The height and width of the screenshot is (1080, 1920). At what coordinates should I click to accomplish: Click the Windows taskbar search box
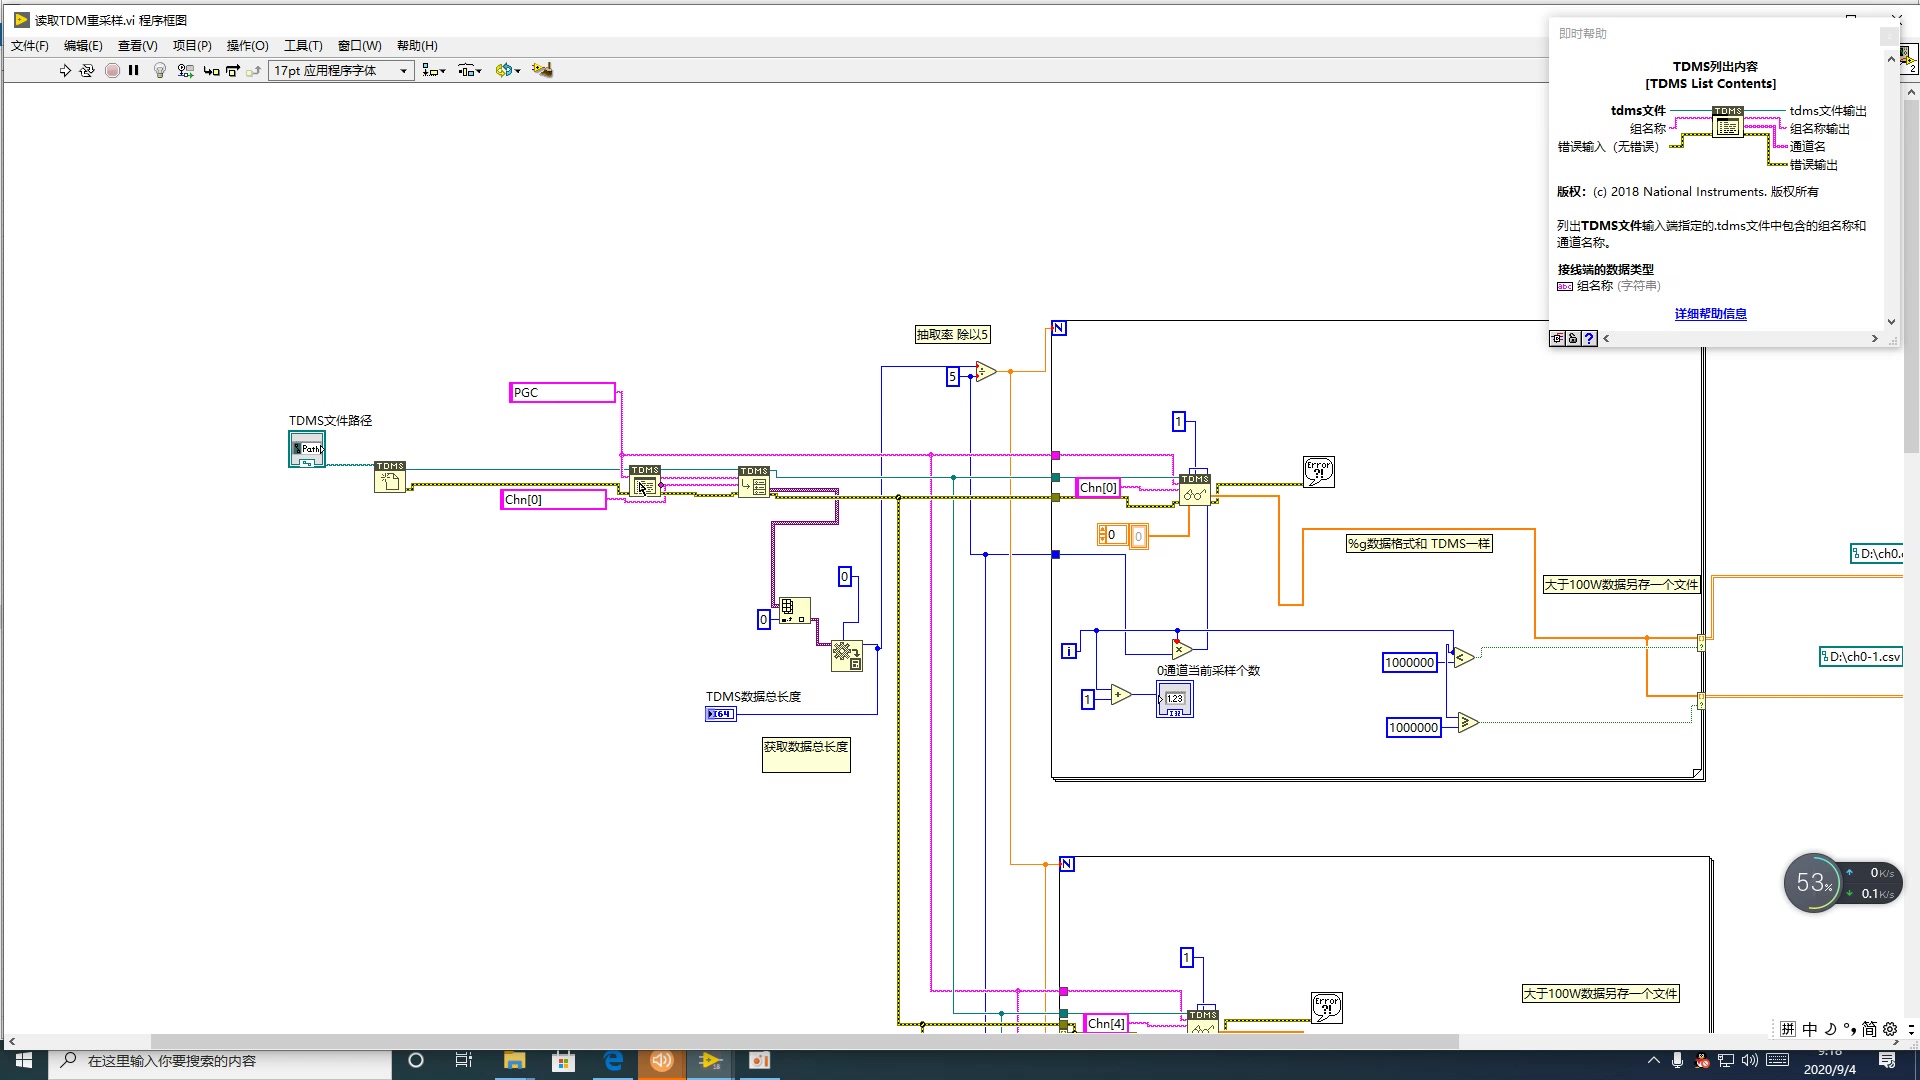tap(220, 1060)
